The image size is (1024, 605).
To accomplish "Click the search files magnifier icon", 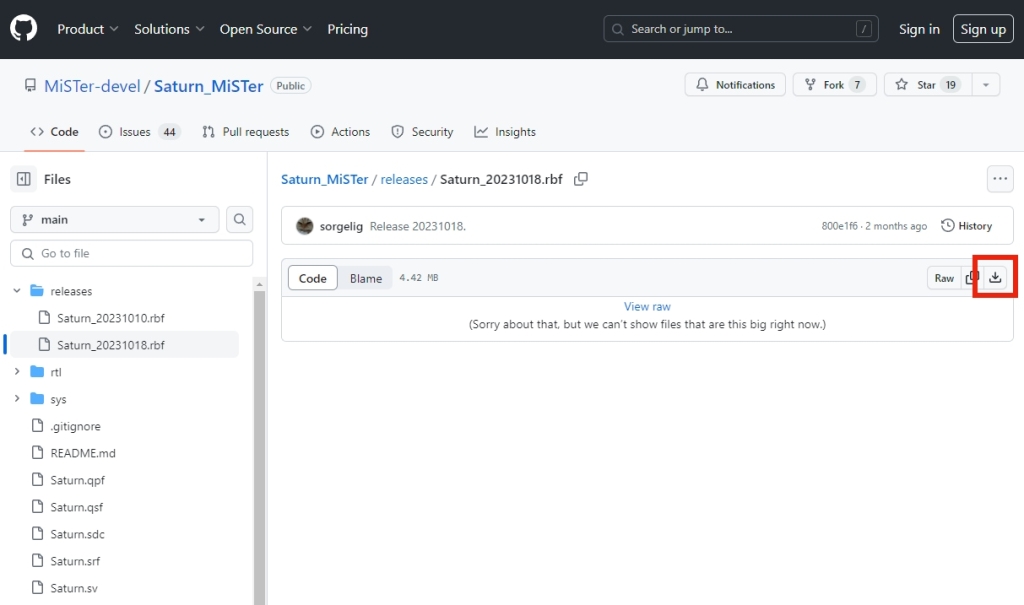I will click(x=240, y=219).
